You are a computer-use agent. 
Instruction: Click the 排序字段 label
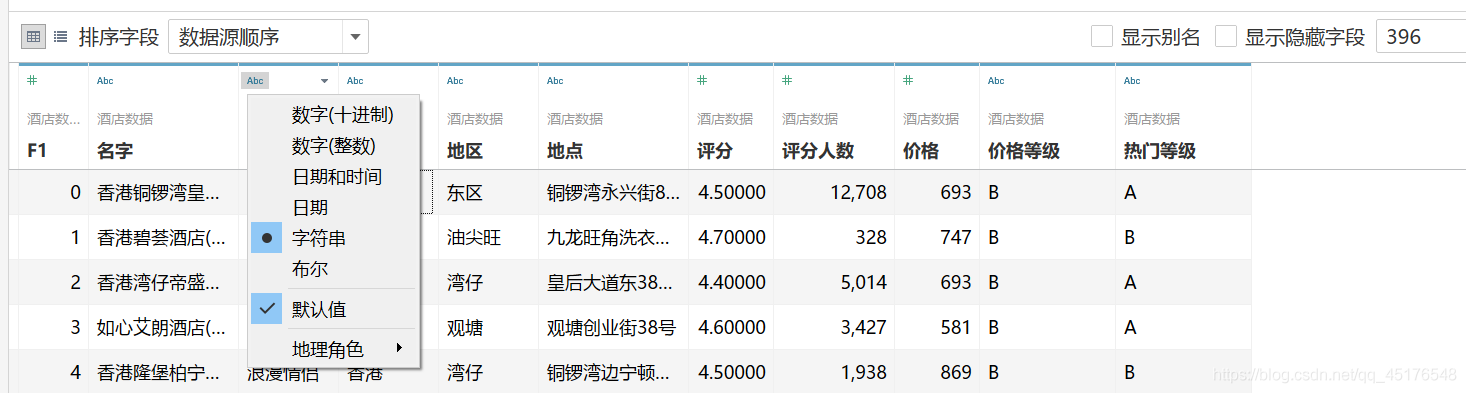click(119, 38)
